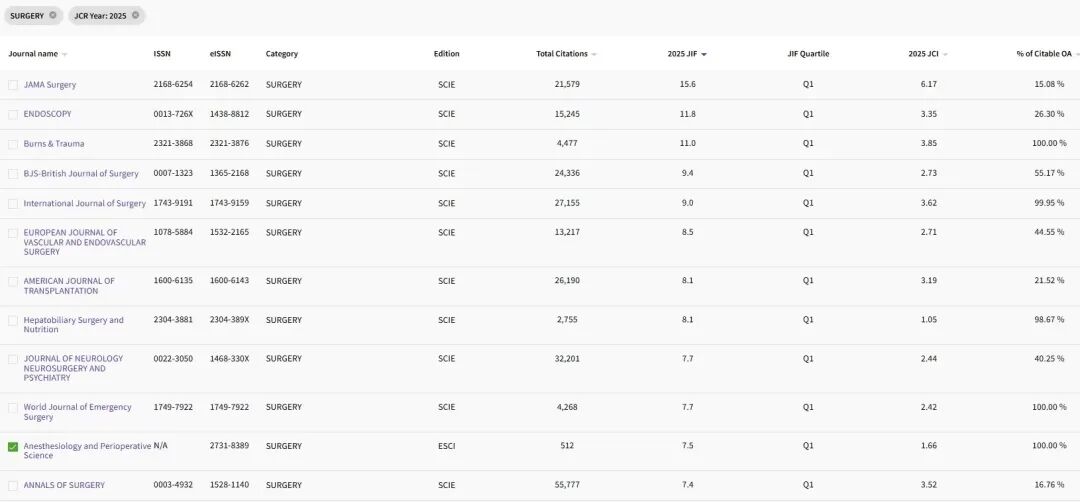Image resolution: width=1080 pixels, height=502 pixels.
Task: Uncheck Anesthesiology and Perioperative Science checkbox
Action: pos(13,447)
